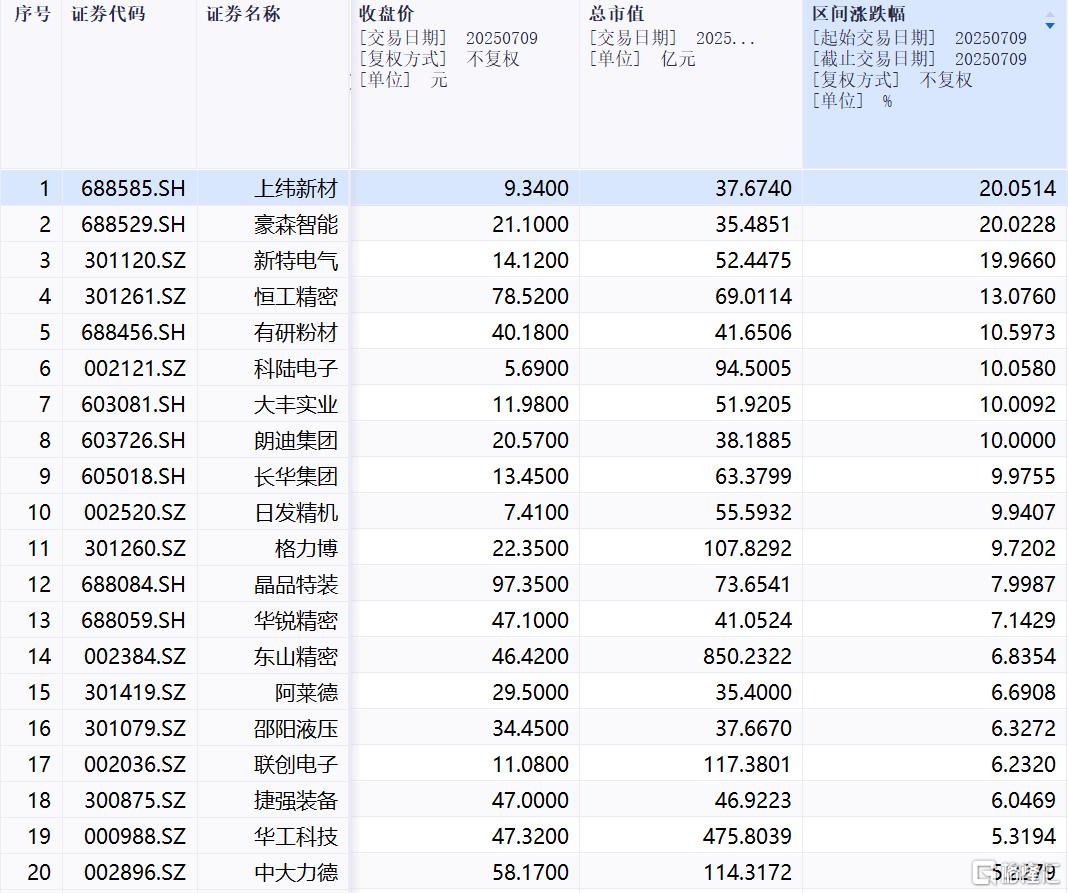Screen dimensions: 1068x893
Task: Click market cap value 107.8292
Action: (747, 548)
